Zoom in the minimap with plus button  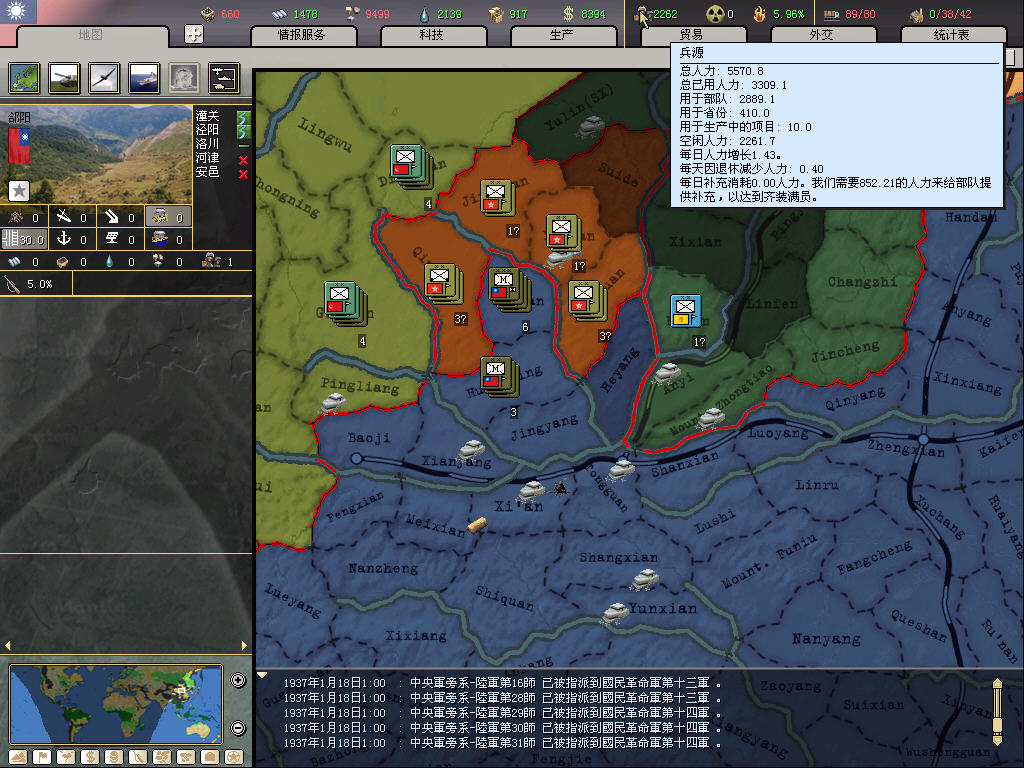(x=238, y=680)
